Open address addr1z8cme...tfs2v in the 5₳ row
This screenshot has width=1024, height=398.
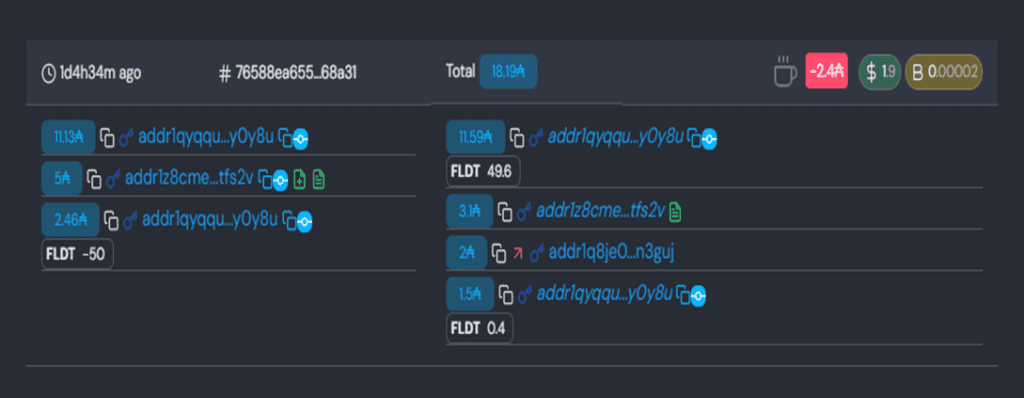189,178
